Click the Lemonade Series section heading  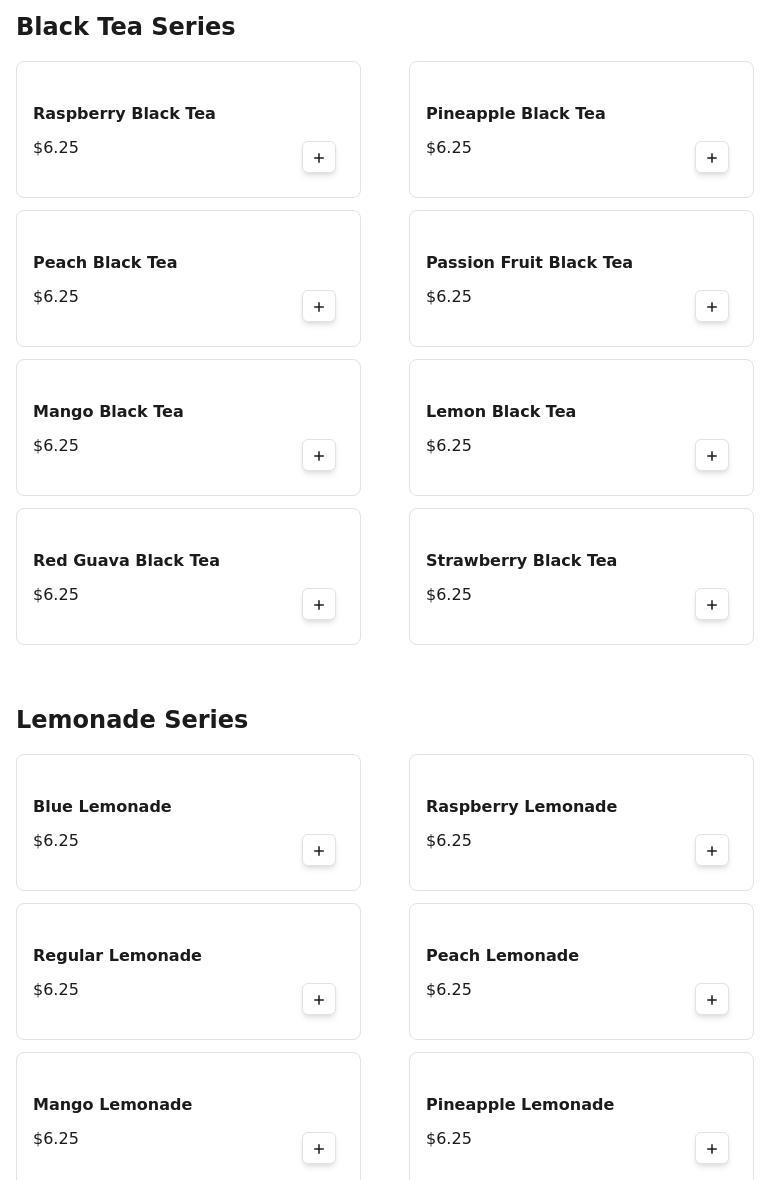pyautogui.click(x=132, y=719)
